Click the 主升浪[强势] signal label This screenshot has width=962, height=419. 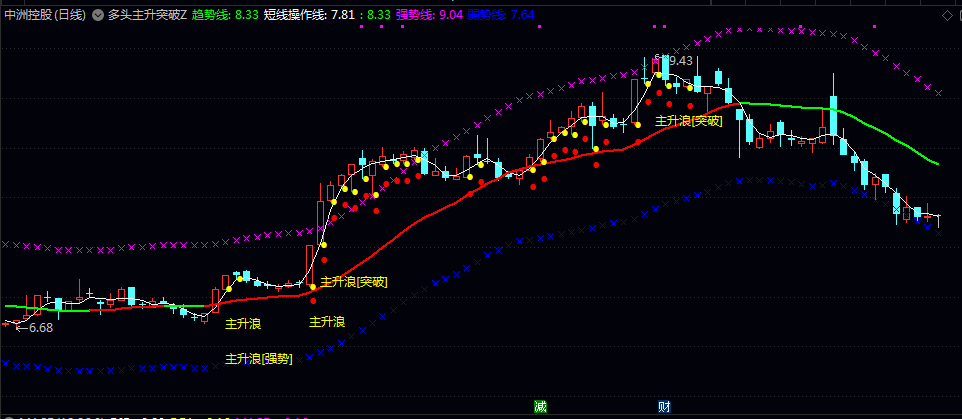pyautogui.click(x=259, y=358)
